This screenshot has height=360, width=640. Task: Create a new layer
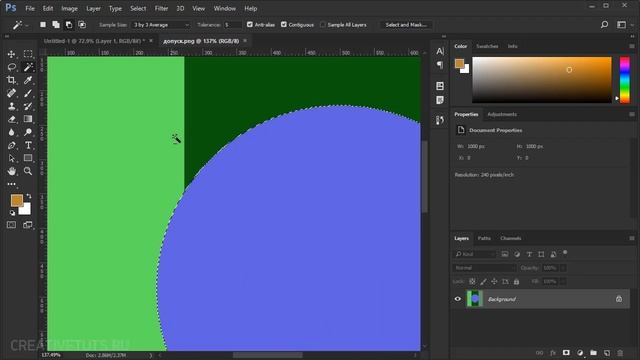pos(607,353)
